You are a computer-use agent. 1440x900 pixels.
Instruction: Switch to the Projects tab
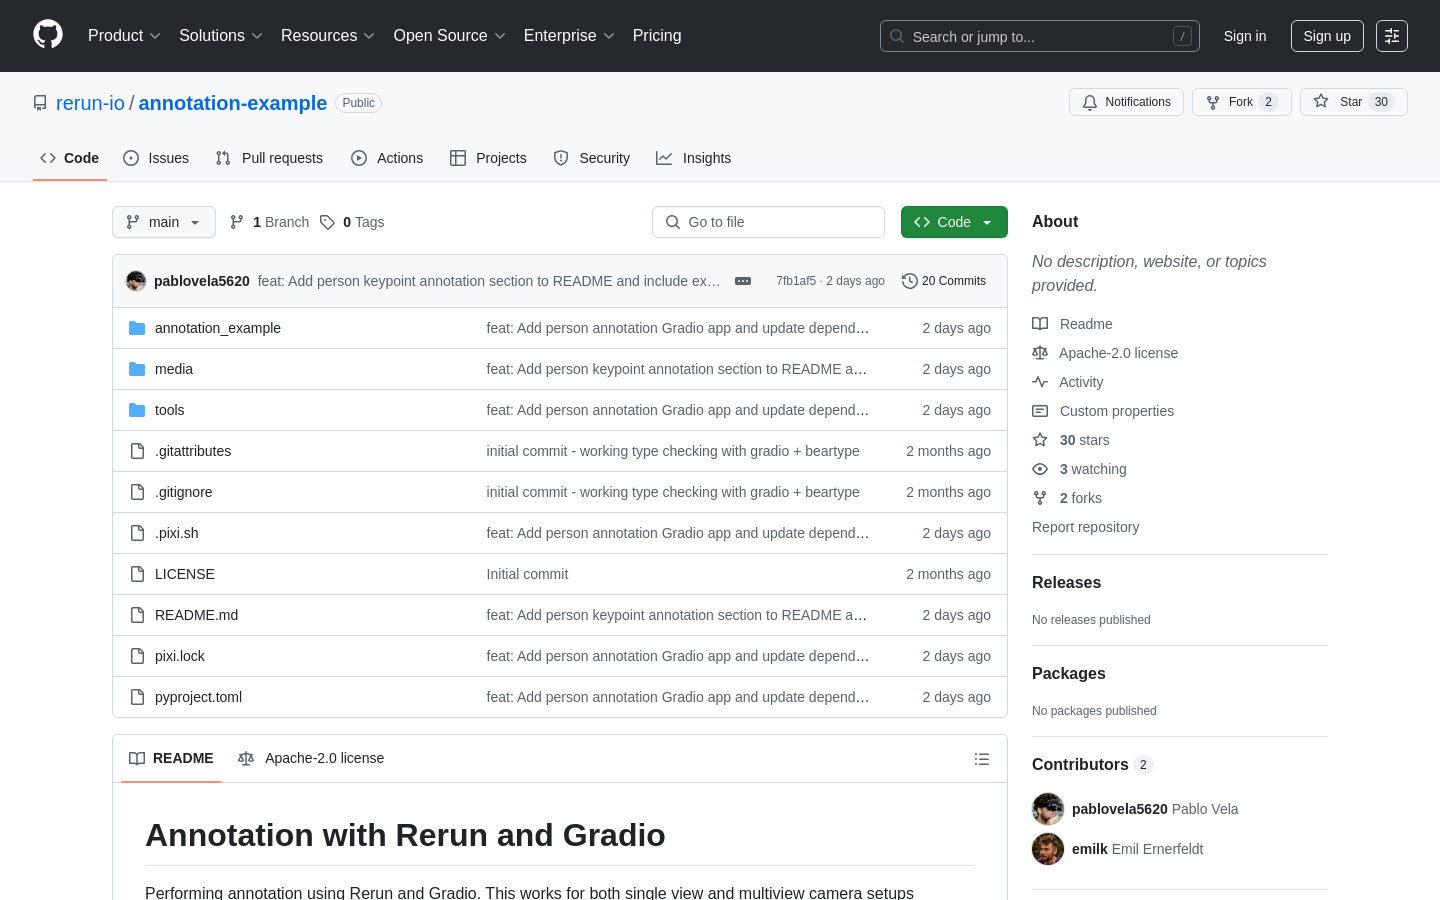[488, 158]
